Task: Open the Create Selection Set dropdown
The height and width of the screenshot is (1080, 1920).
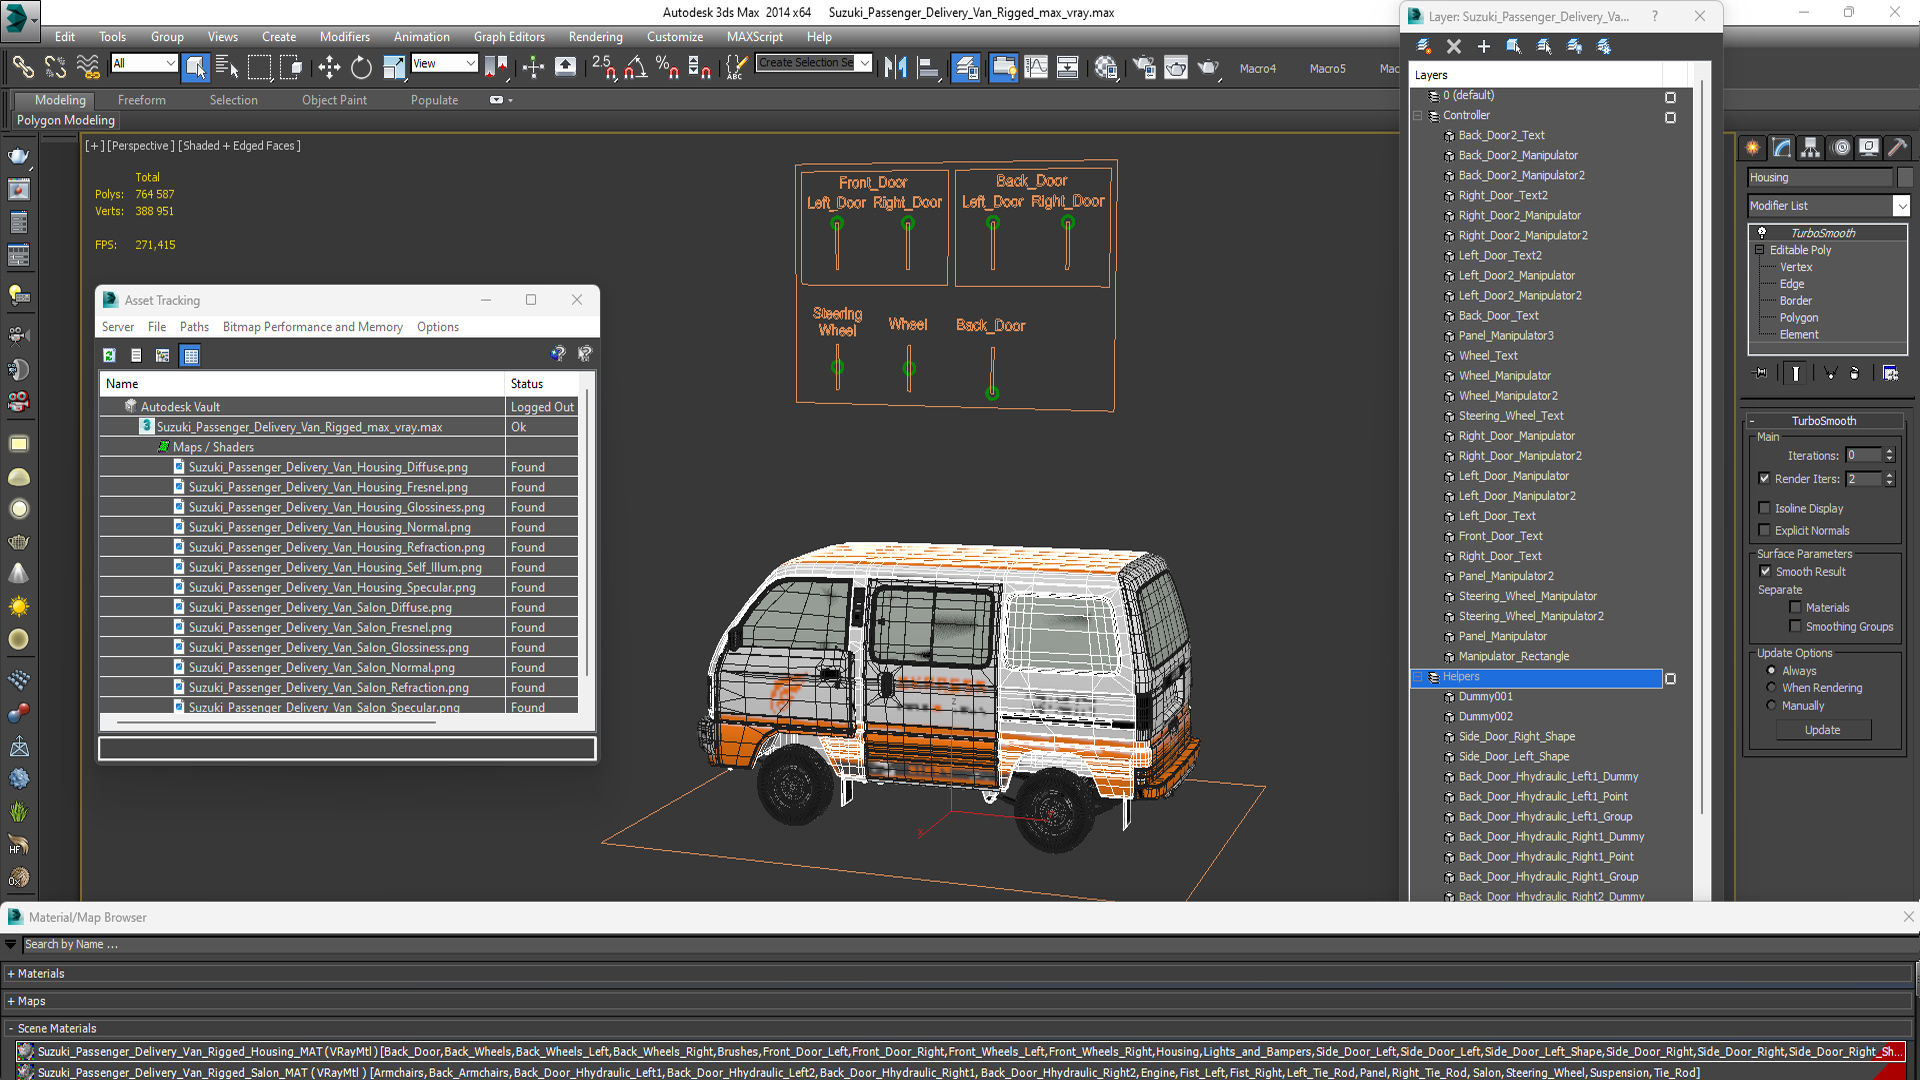Action: tap(865, 63)
